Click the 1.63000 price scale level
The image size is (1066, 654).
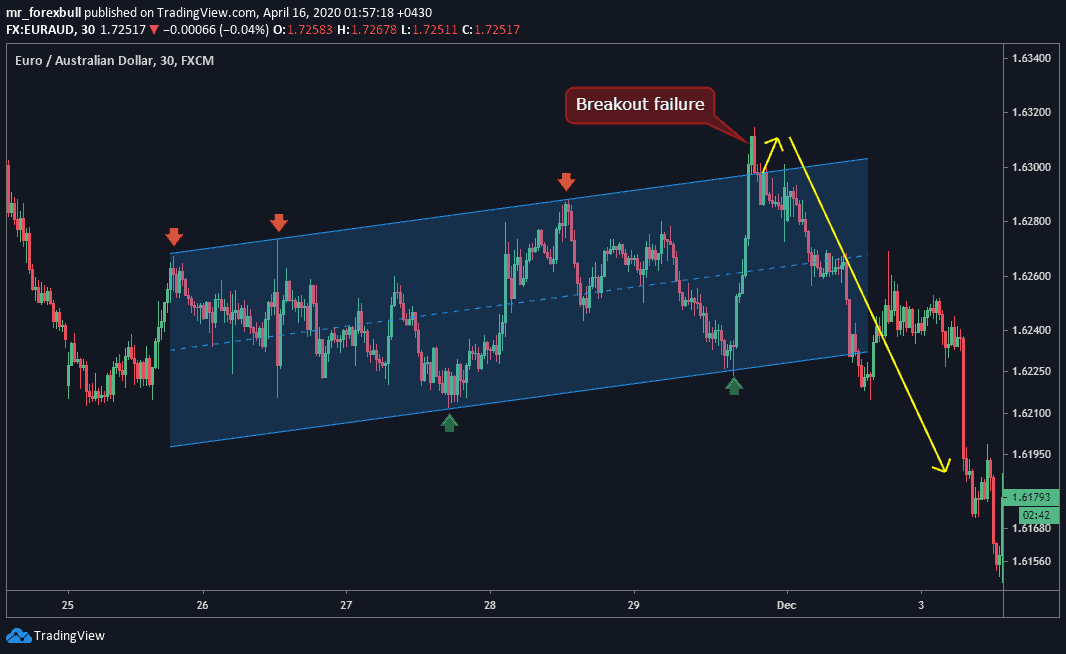pos(1030,167)
